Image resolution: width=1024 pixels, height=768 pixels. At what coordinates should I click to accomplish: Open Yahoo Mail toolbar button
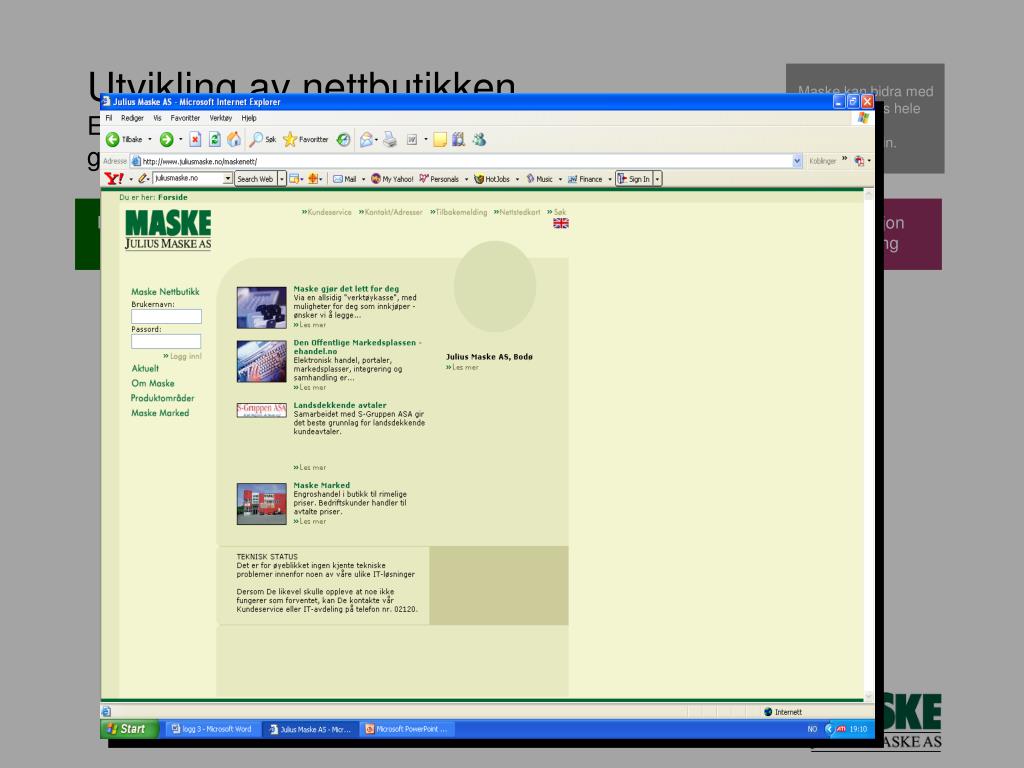(x=345, y=179)
